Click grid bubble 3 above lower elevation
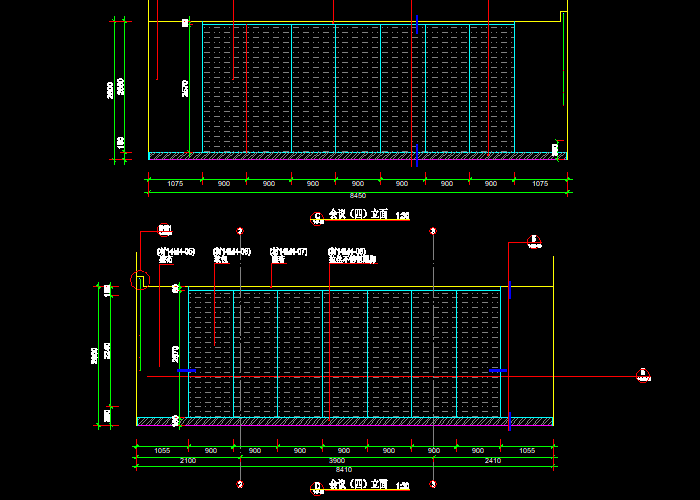Viewport: 700px width, 500px height. [x=433, y=231]
